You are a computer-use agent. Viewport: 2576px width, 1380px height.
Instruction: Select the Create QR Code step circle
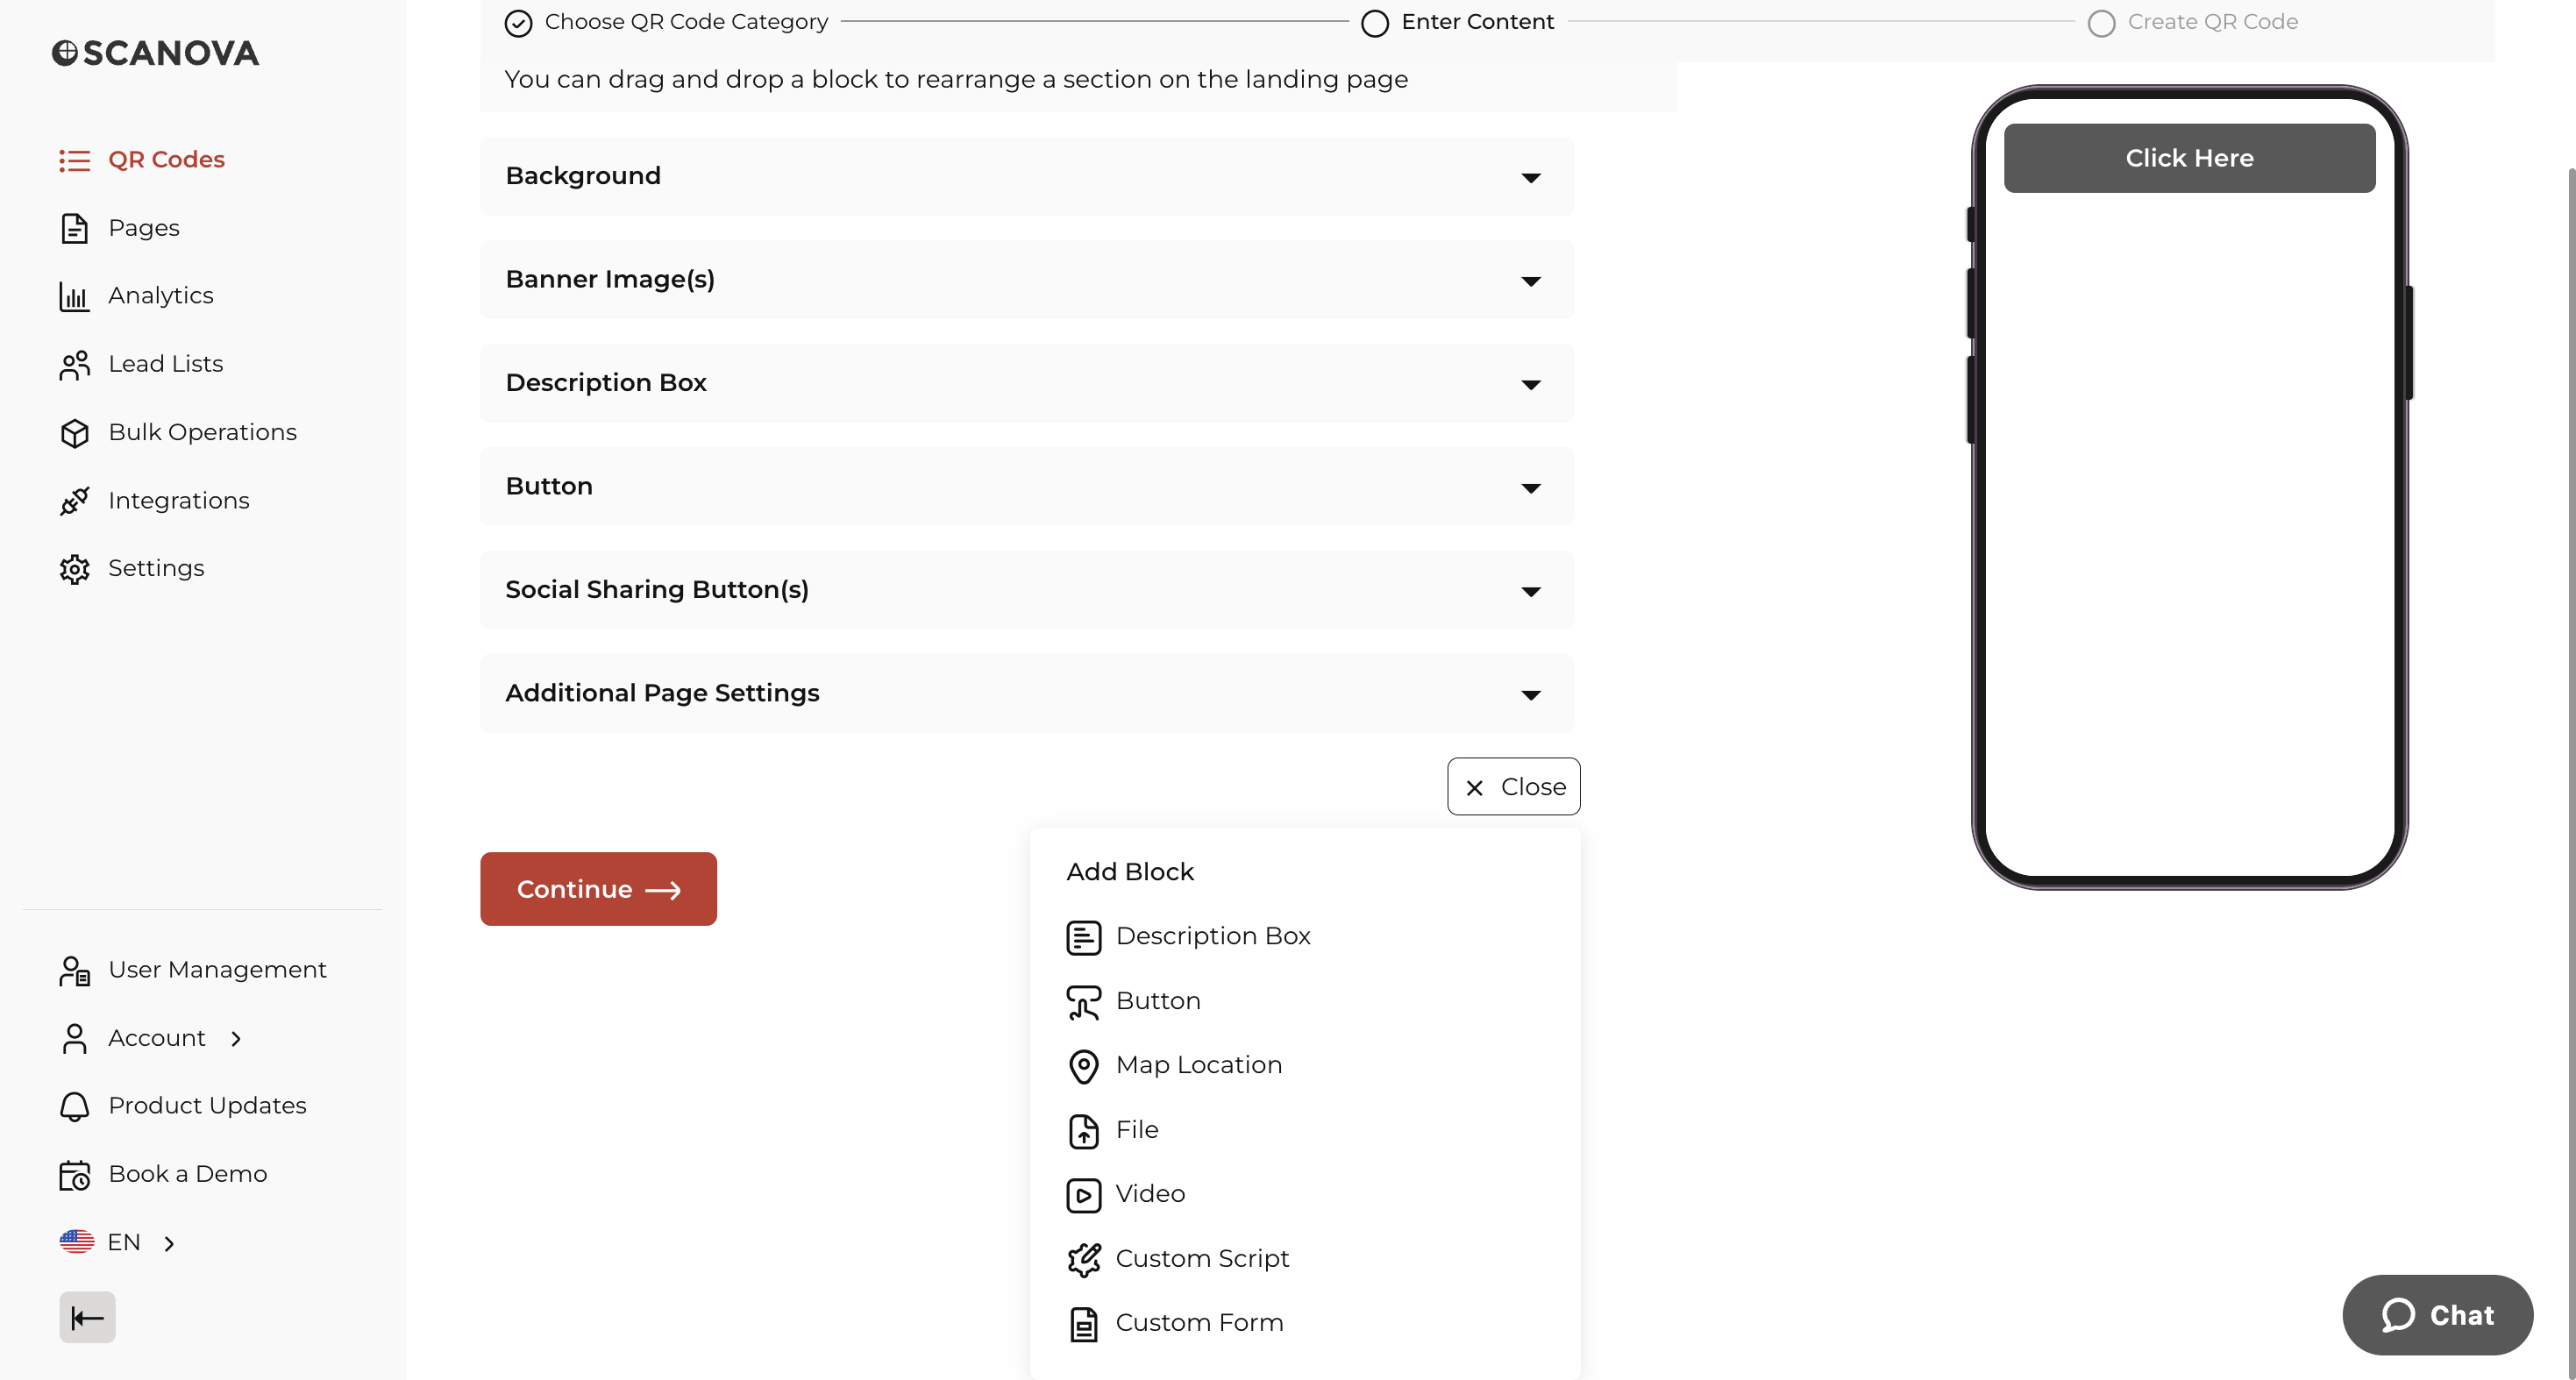pos(2101,23)
